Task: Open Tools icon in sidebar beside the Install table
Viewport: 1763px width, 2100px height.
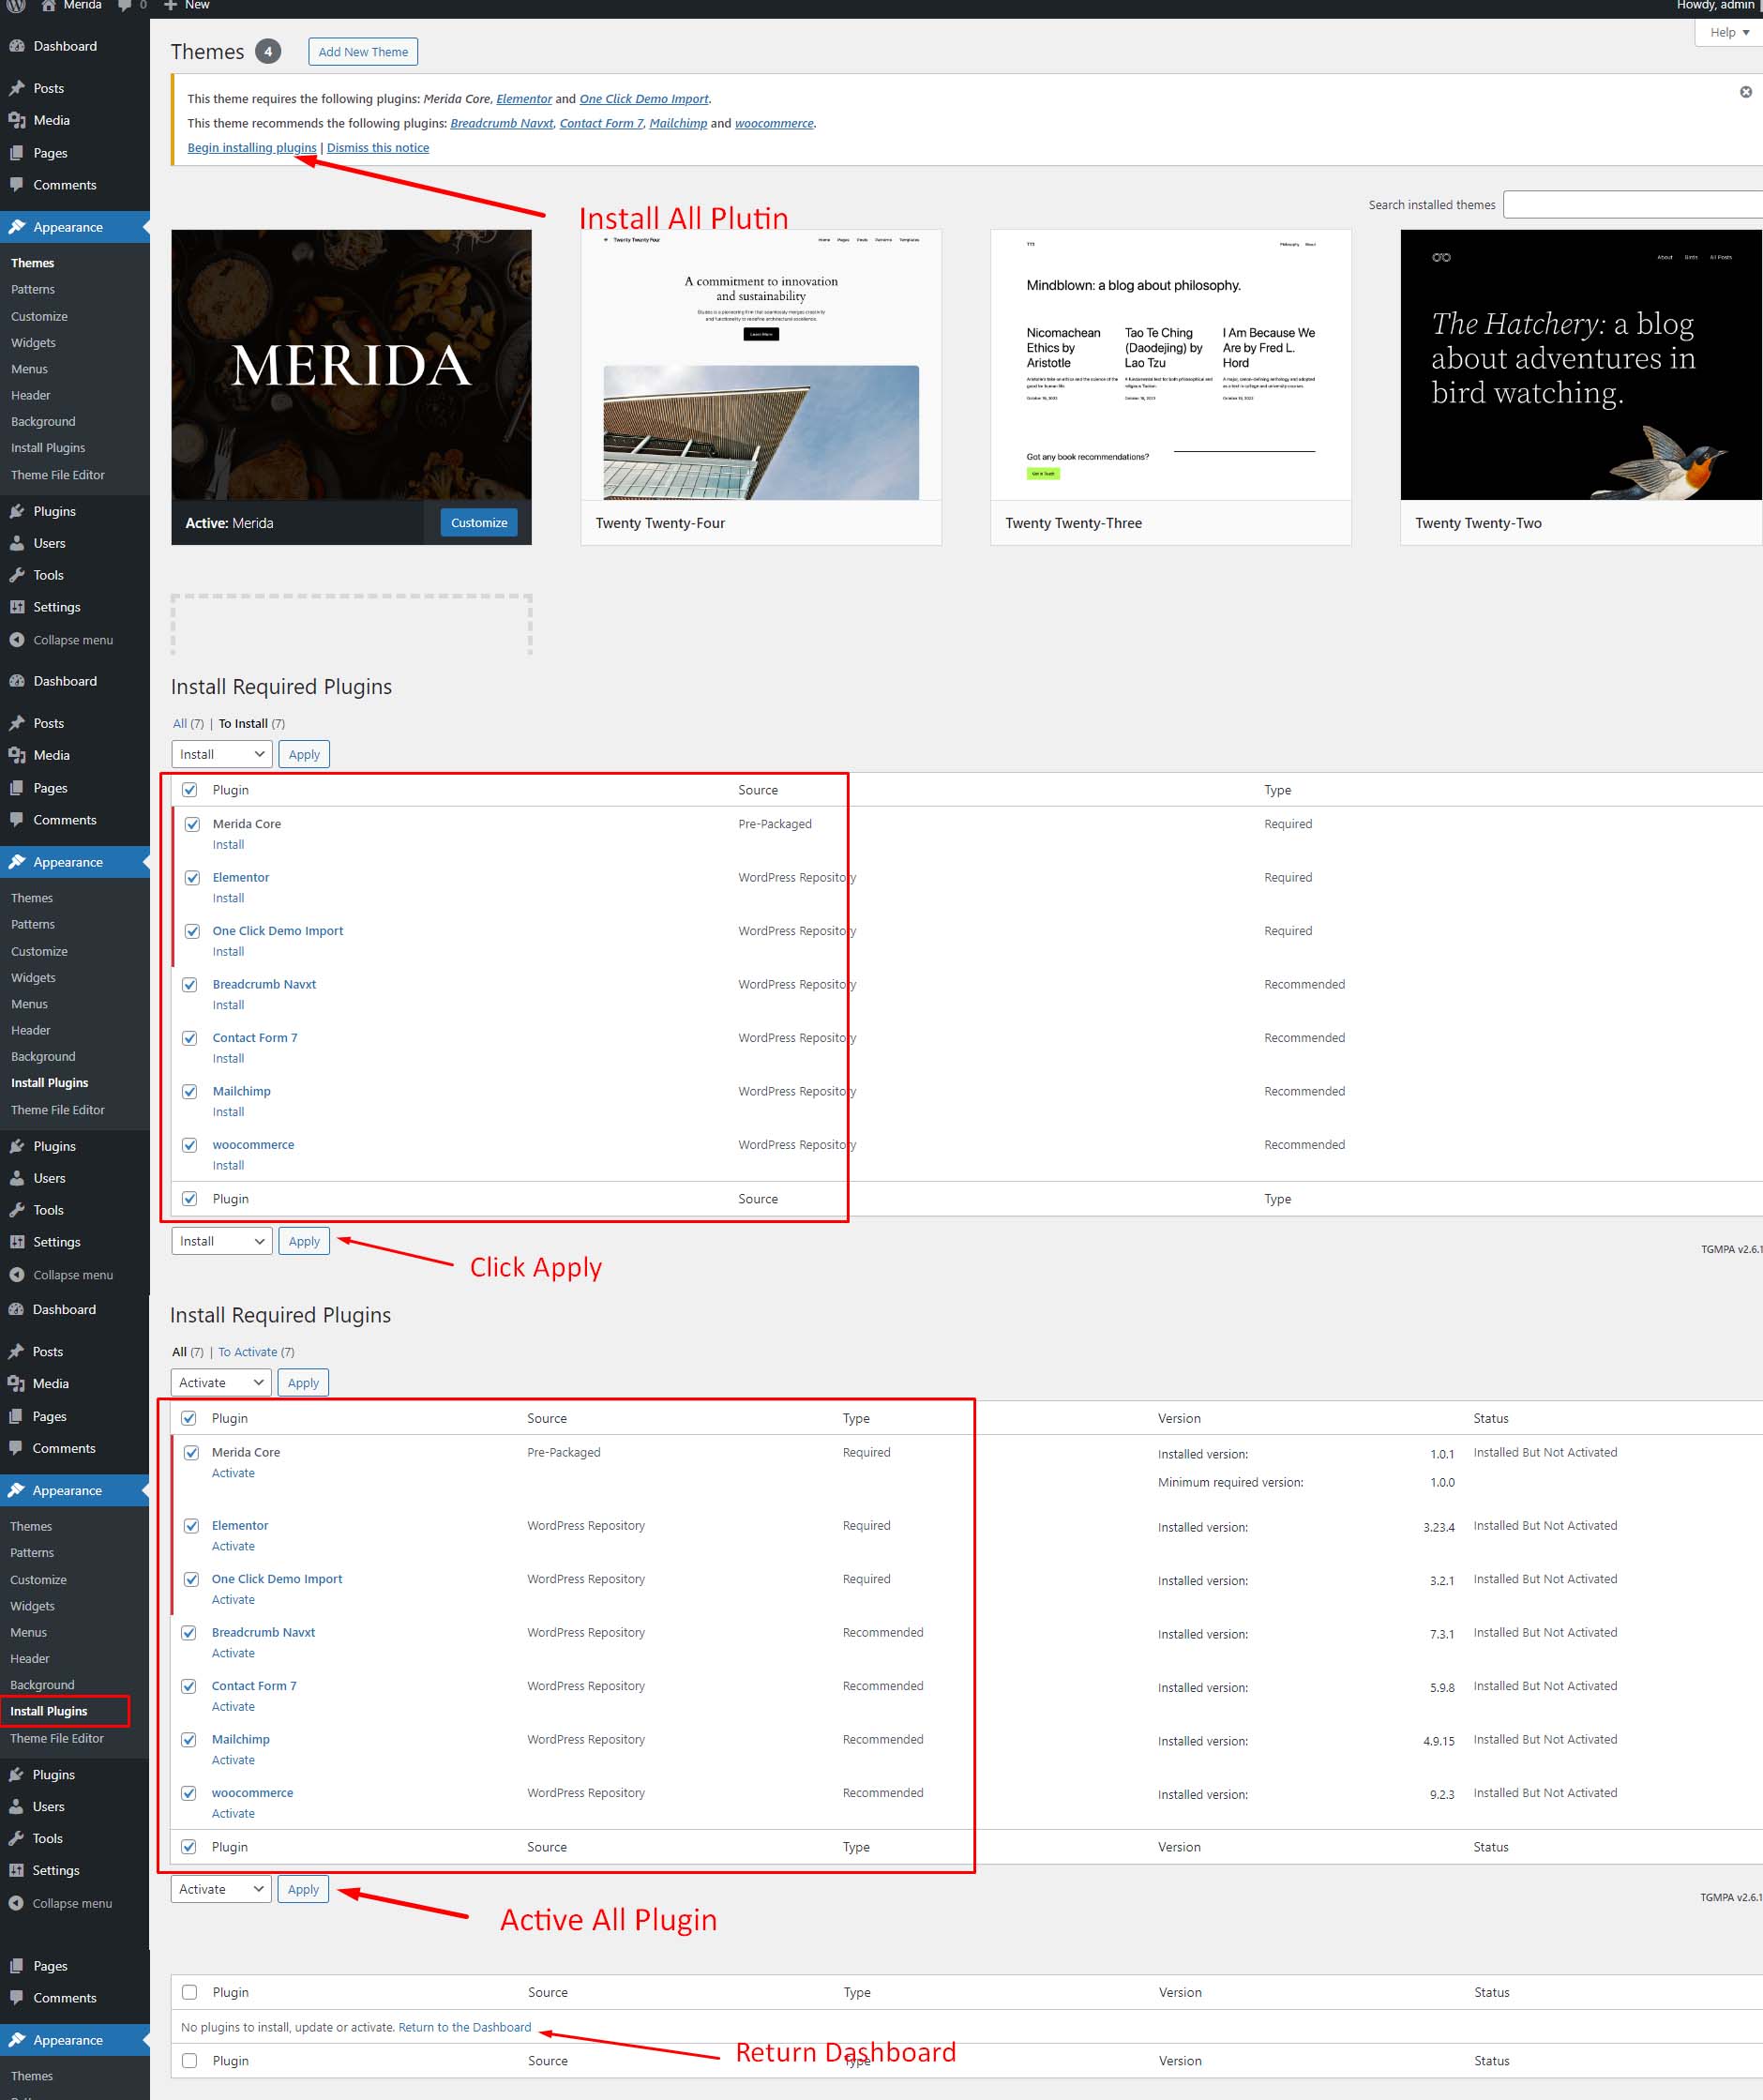Action: tap(17, 1210)
